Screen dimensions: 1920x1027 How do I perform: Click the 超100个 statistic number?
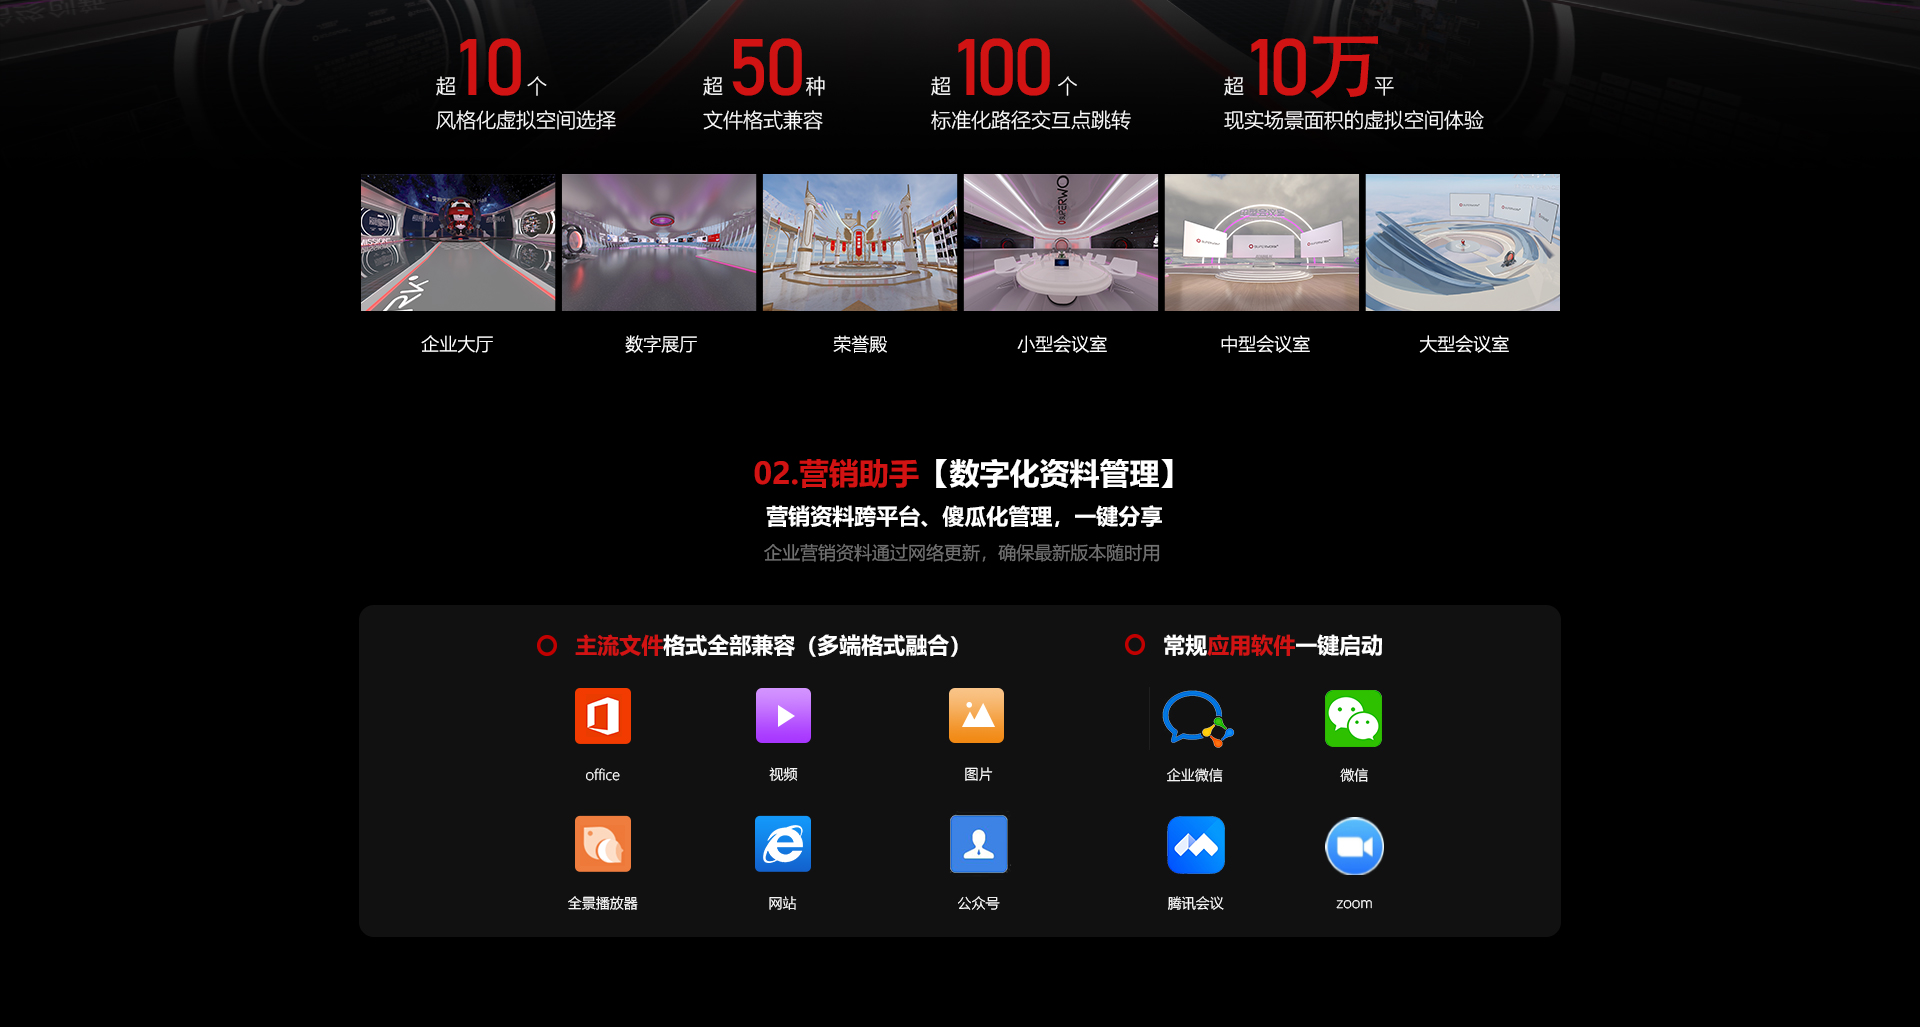[x=1004, y=67]
